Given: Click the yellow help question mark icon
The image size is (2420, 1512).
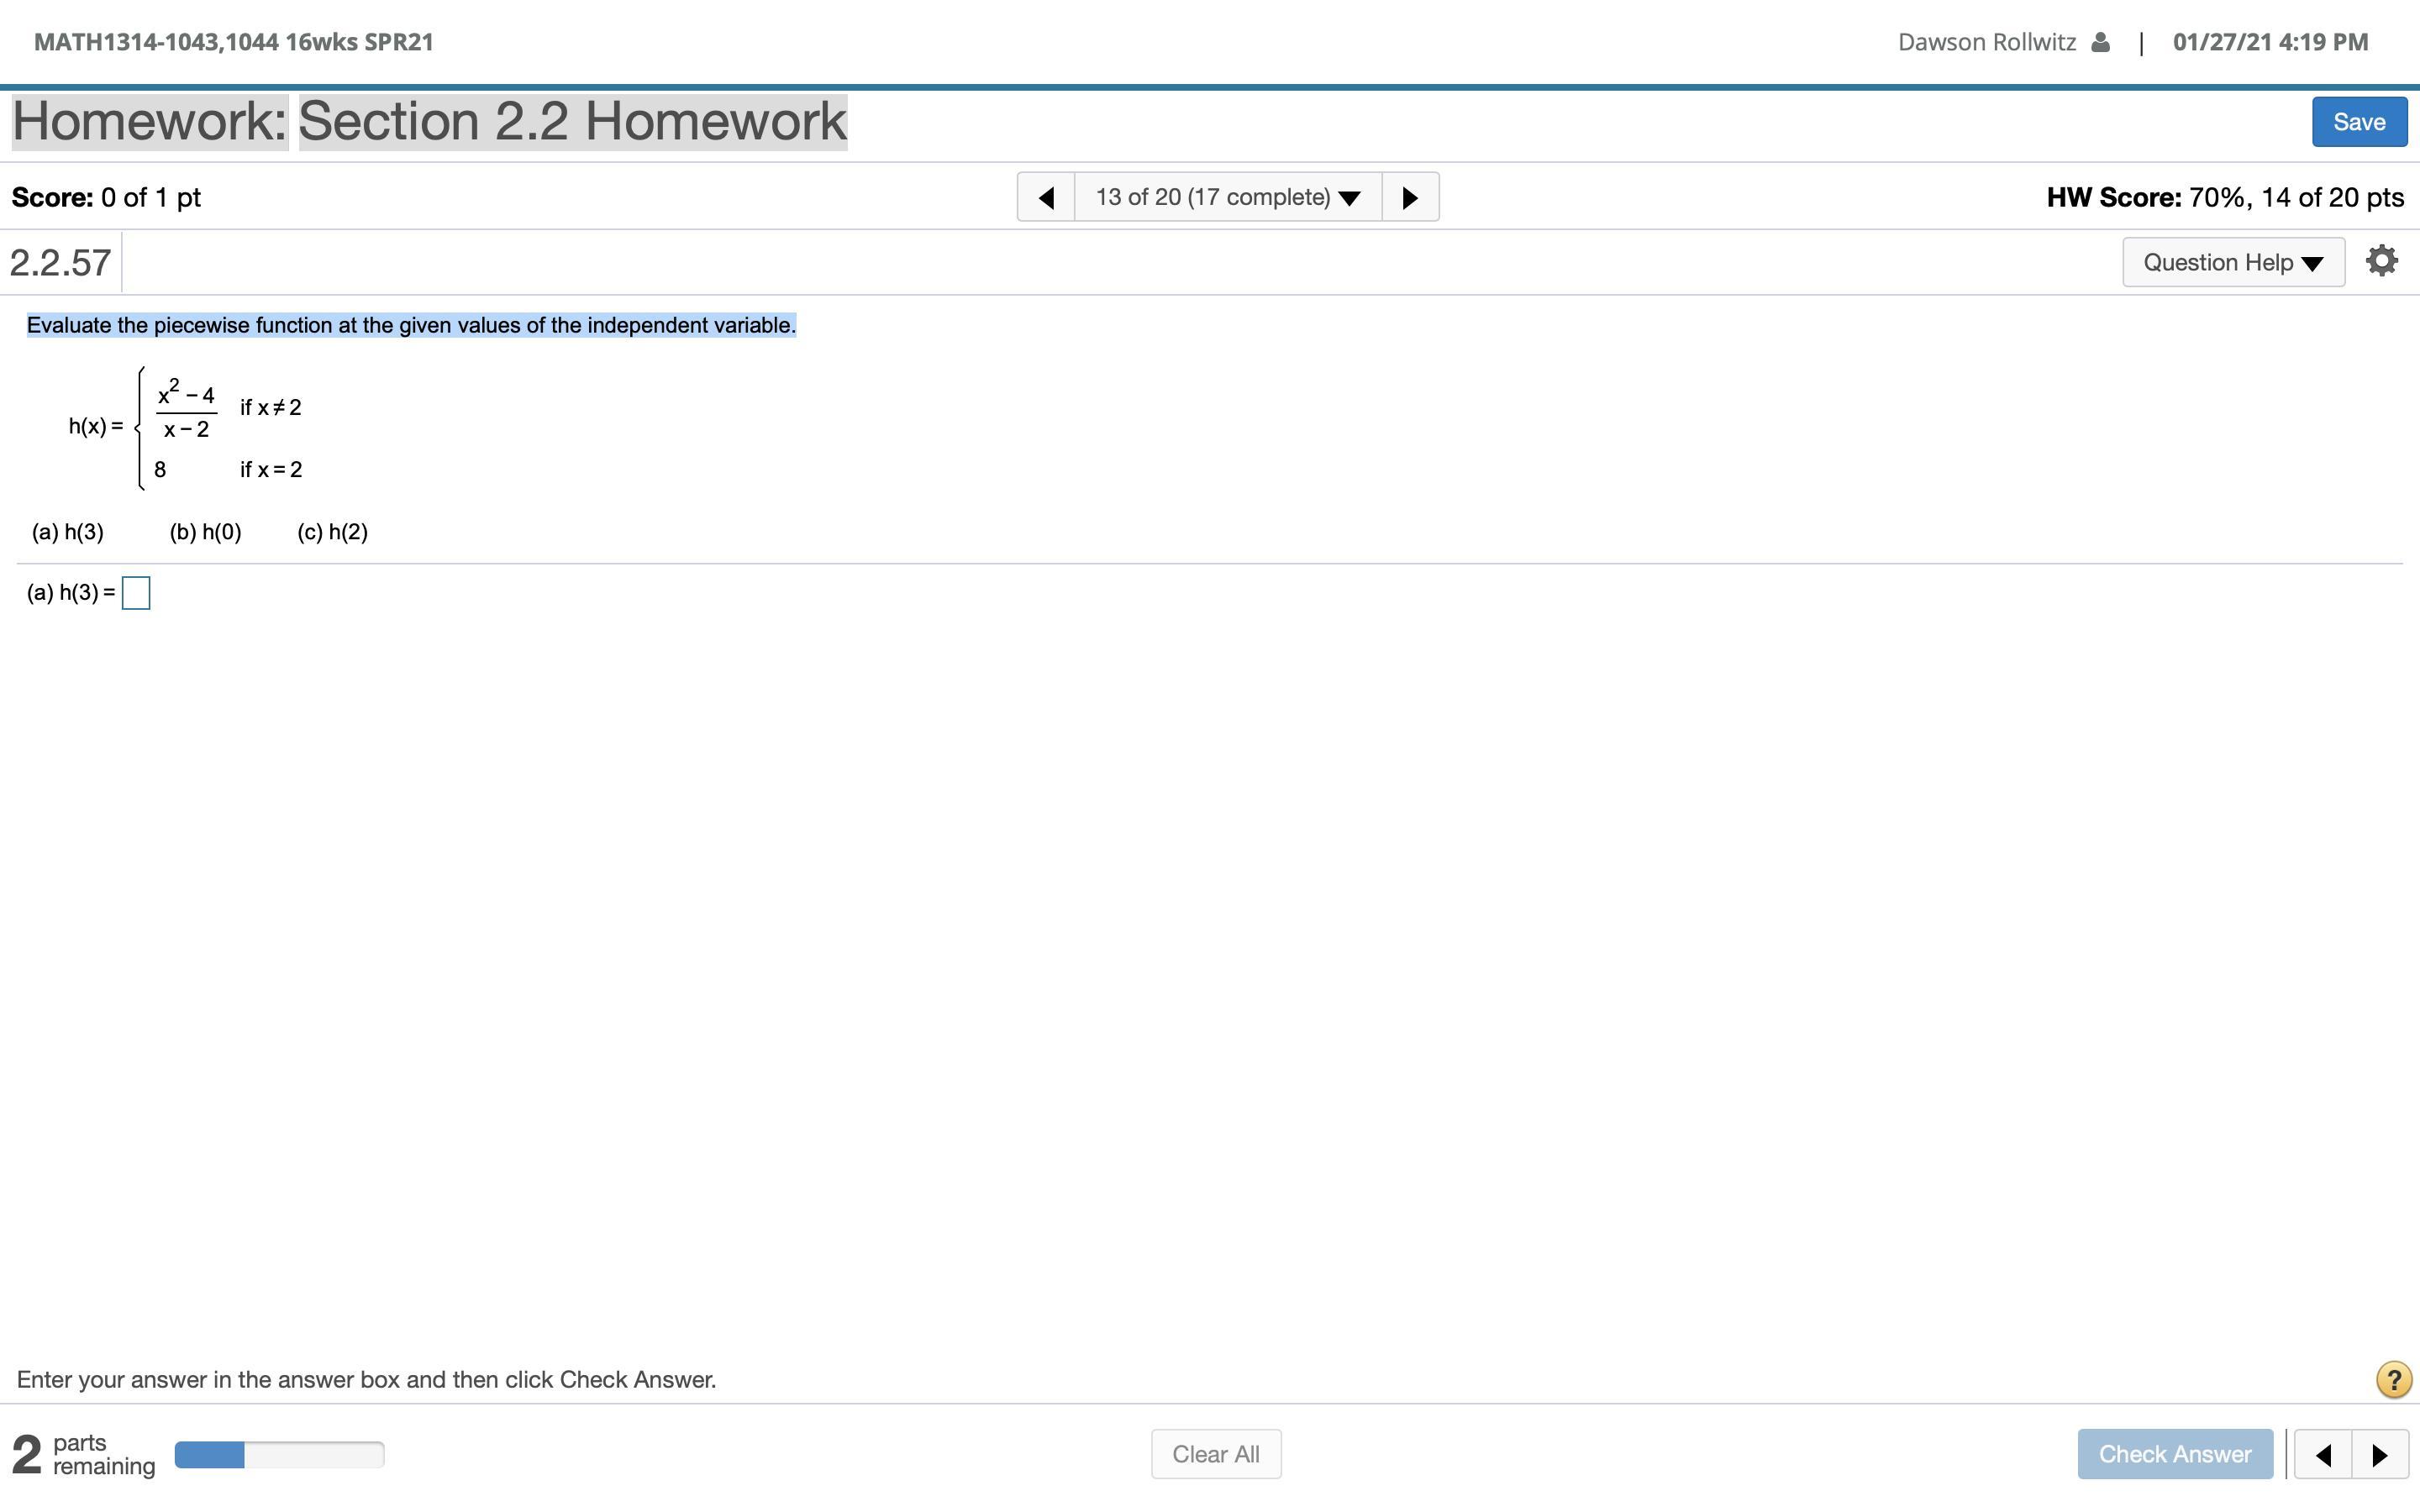Looking at the screenshot, I should point(2393,1380).
